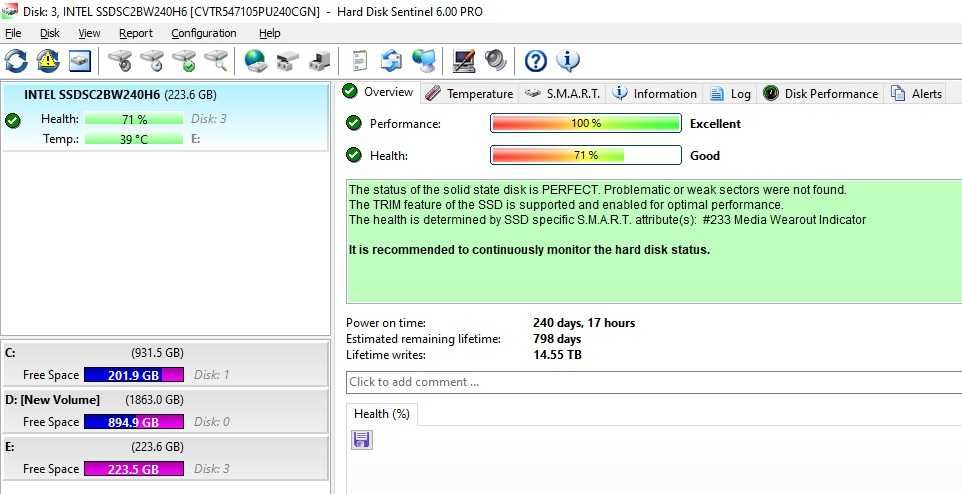
Task: Click the two stacked drives toolbar icon
Action: pos(287,61)
